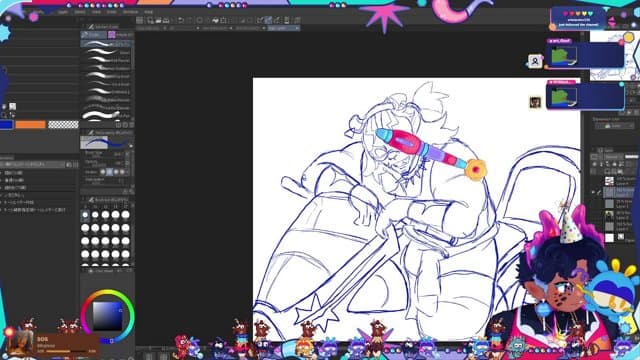Adjust the Brush Size slider in Tool Property

(105, 154)
